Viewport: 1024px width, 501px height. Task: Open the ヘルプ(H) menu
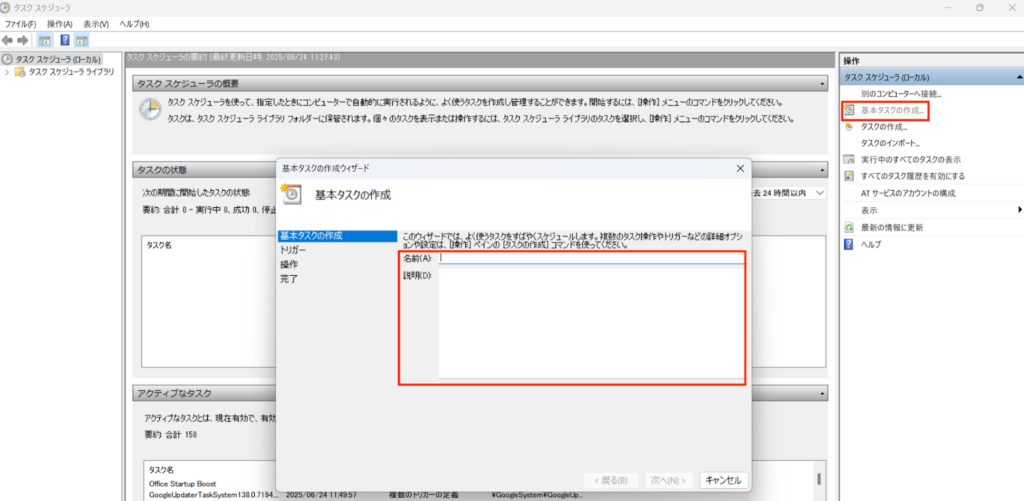134,24
